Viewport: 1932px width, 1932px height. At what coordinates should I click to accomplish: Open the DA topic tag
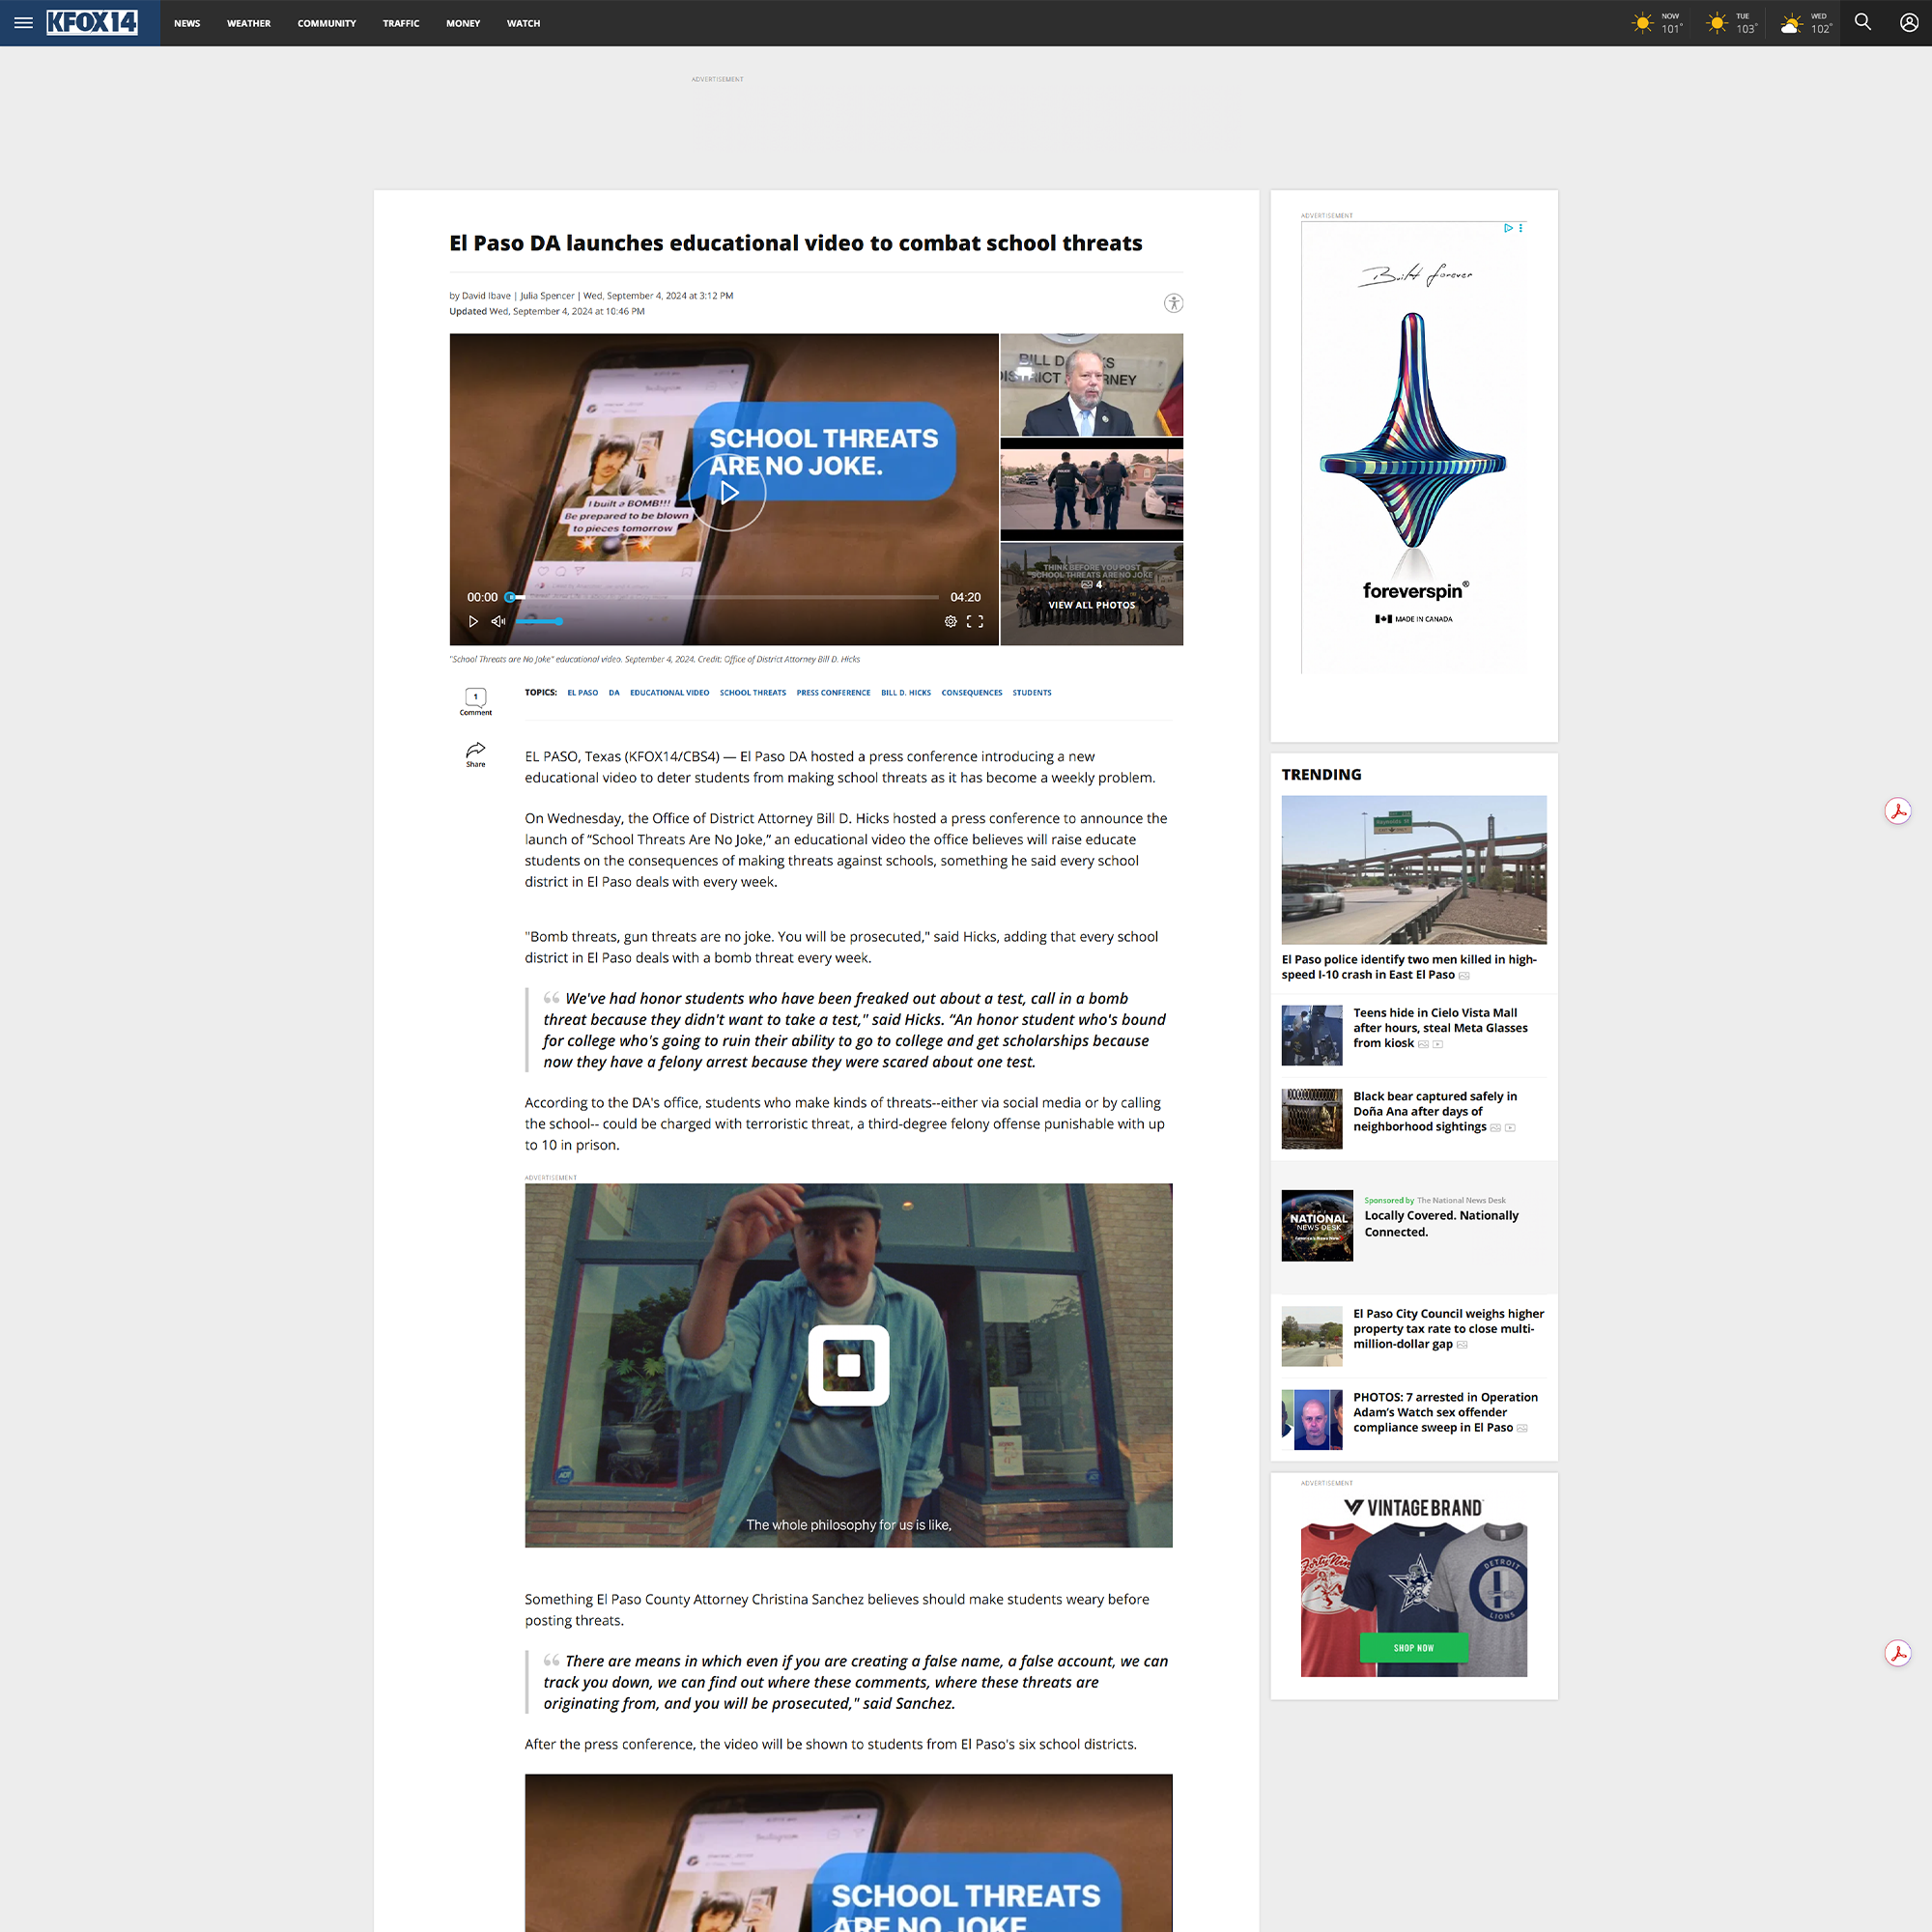click(614, 692)
